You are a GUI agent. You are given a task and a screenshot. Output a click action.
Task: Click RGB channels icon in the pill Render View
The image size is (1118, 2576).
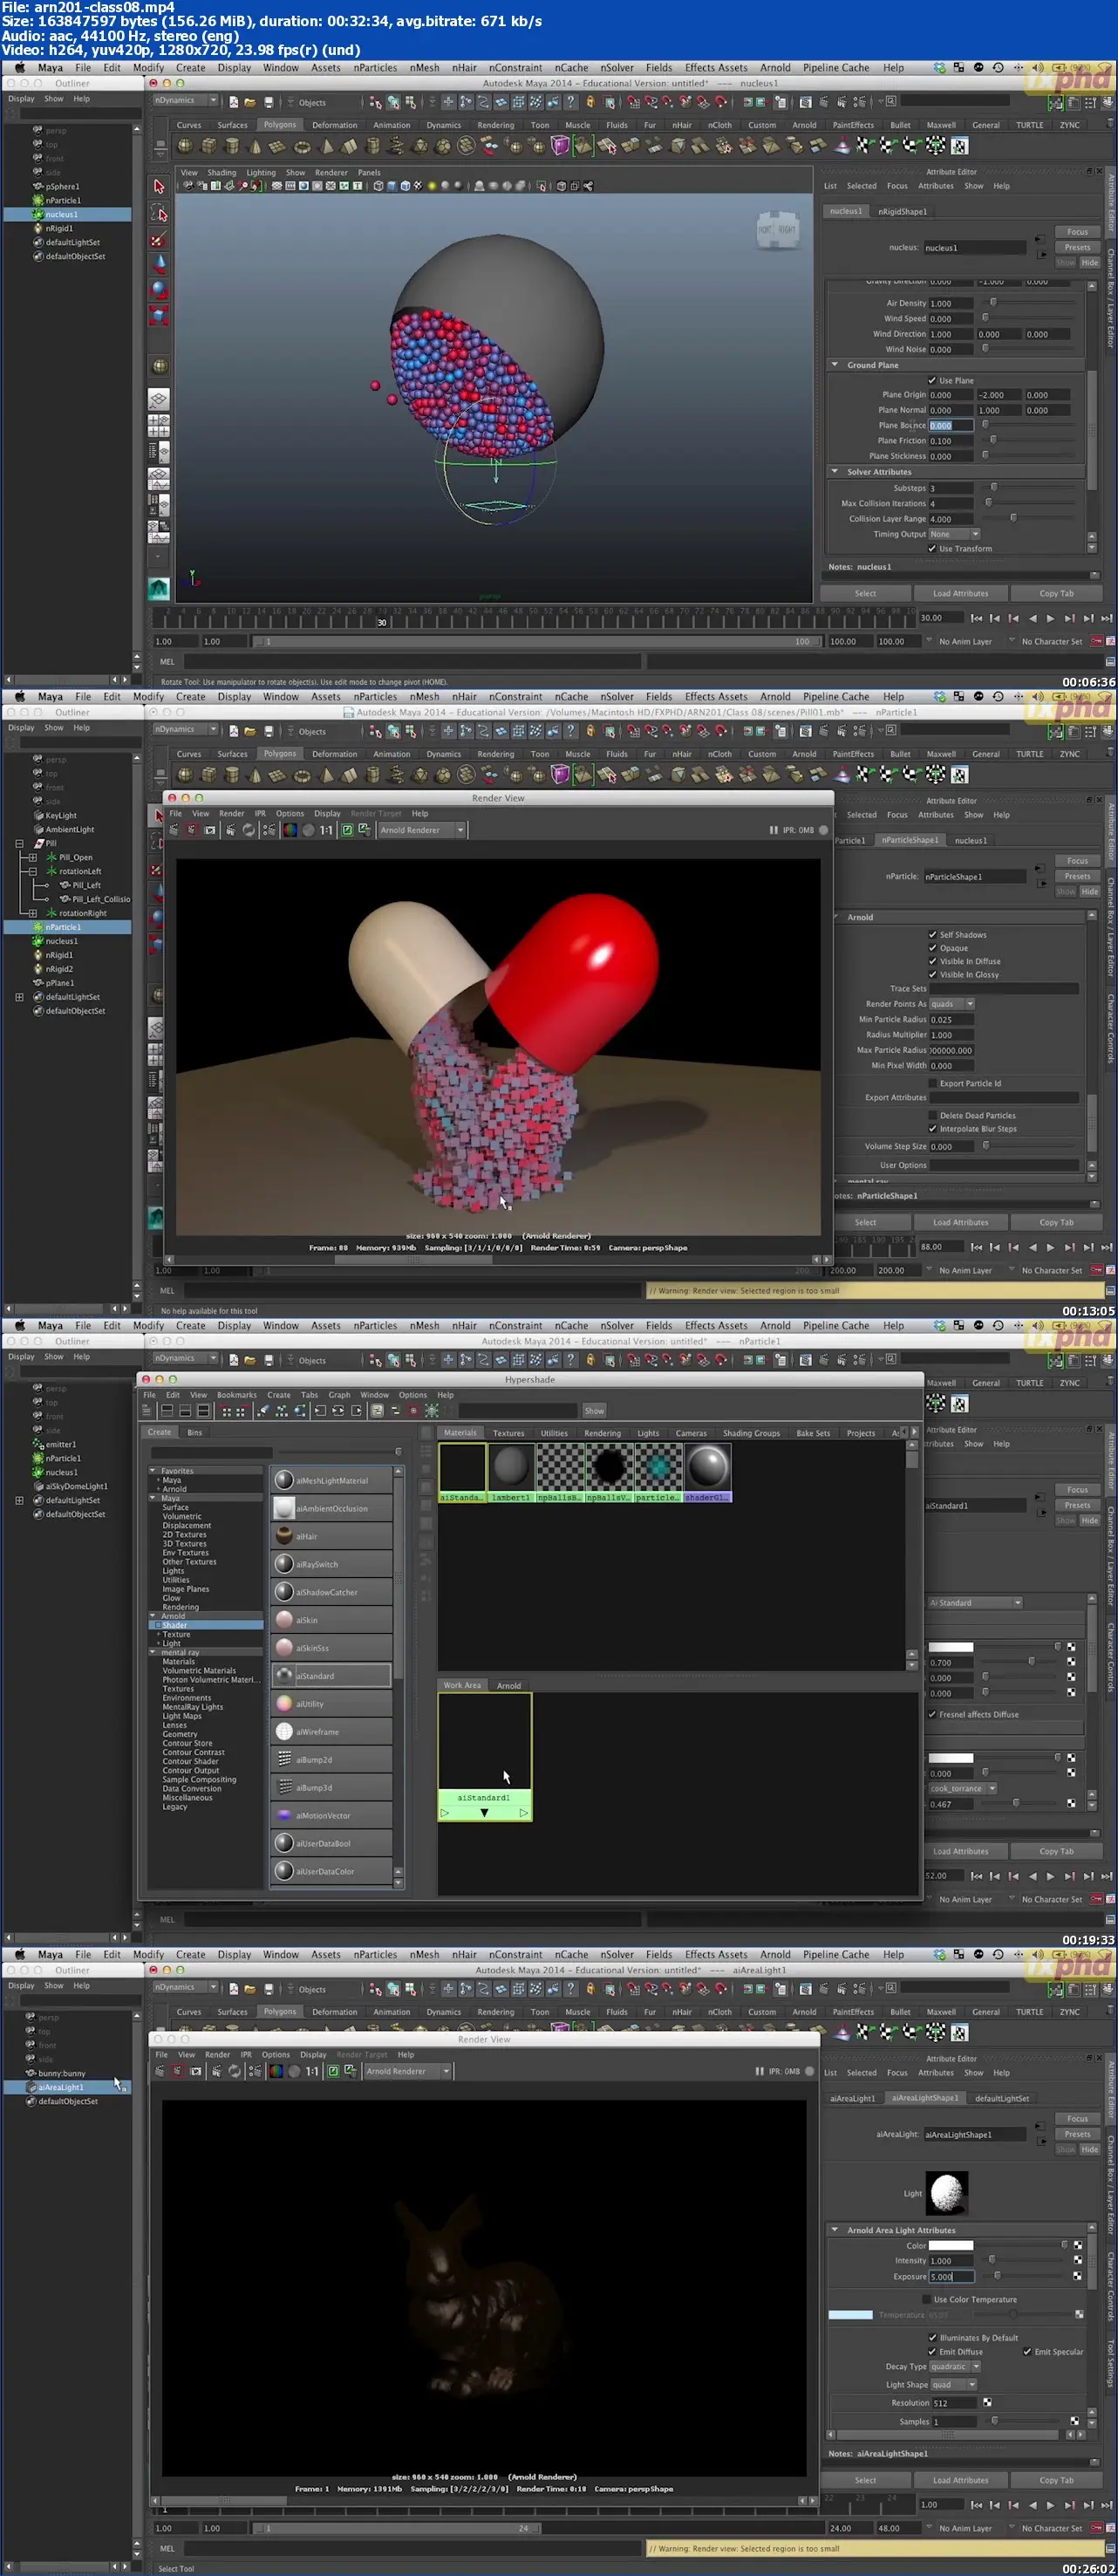pos(290,830)
